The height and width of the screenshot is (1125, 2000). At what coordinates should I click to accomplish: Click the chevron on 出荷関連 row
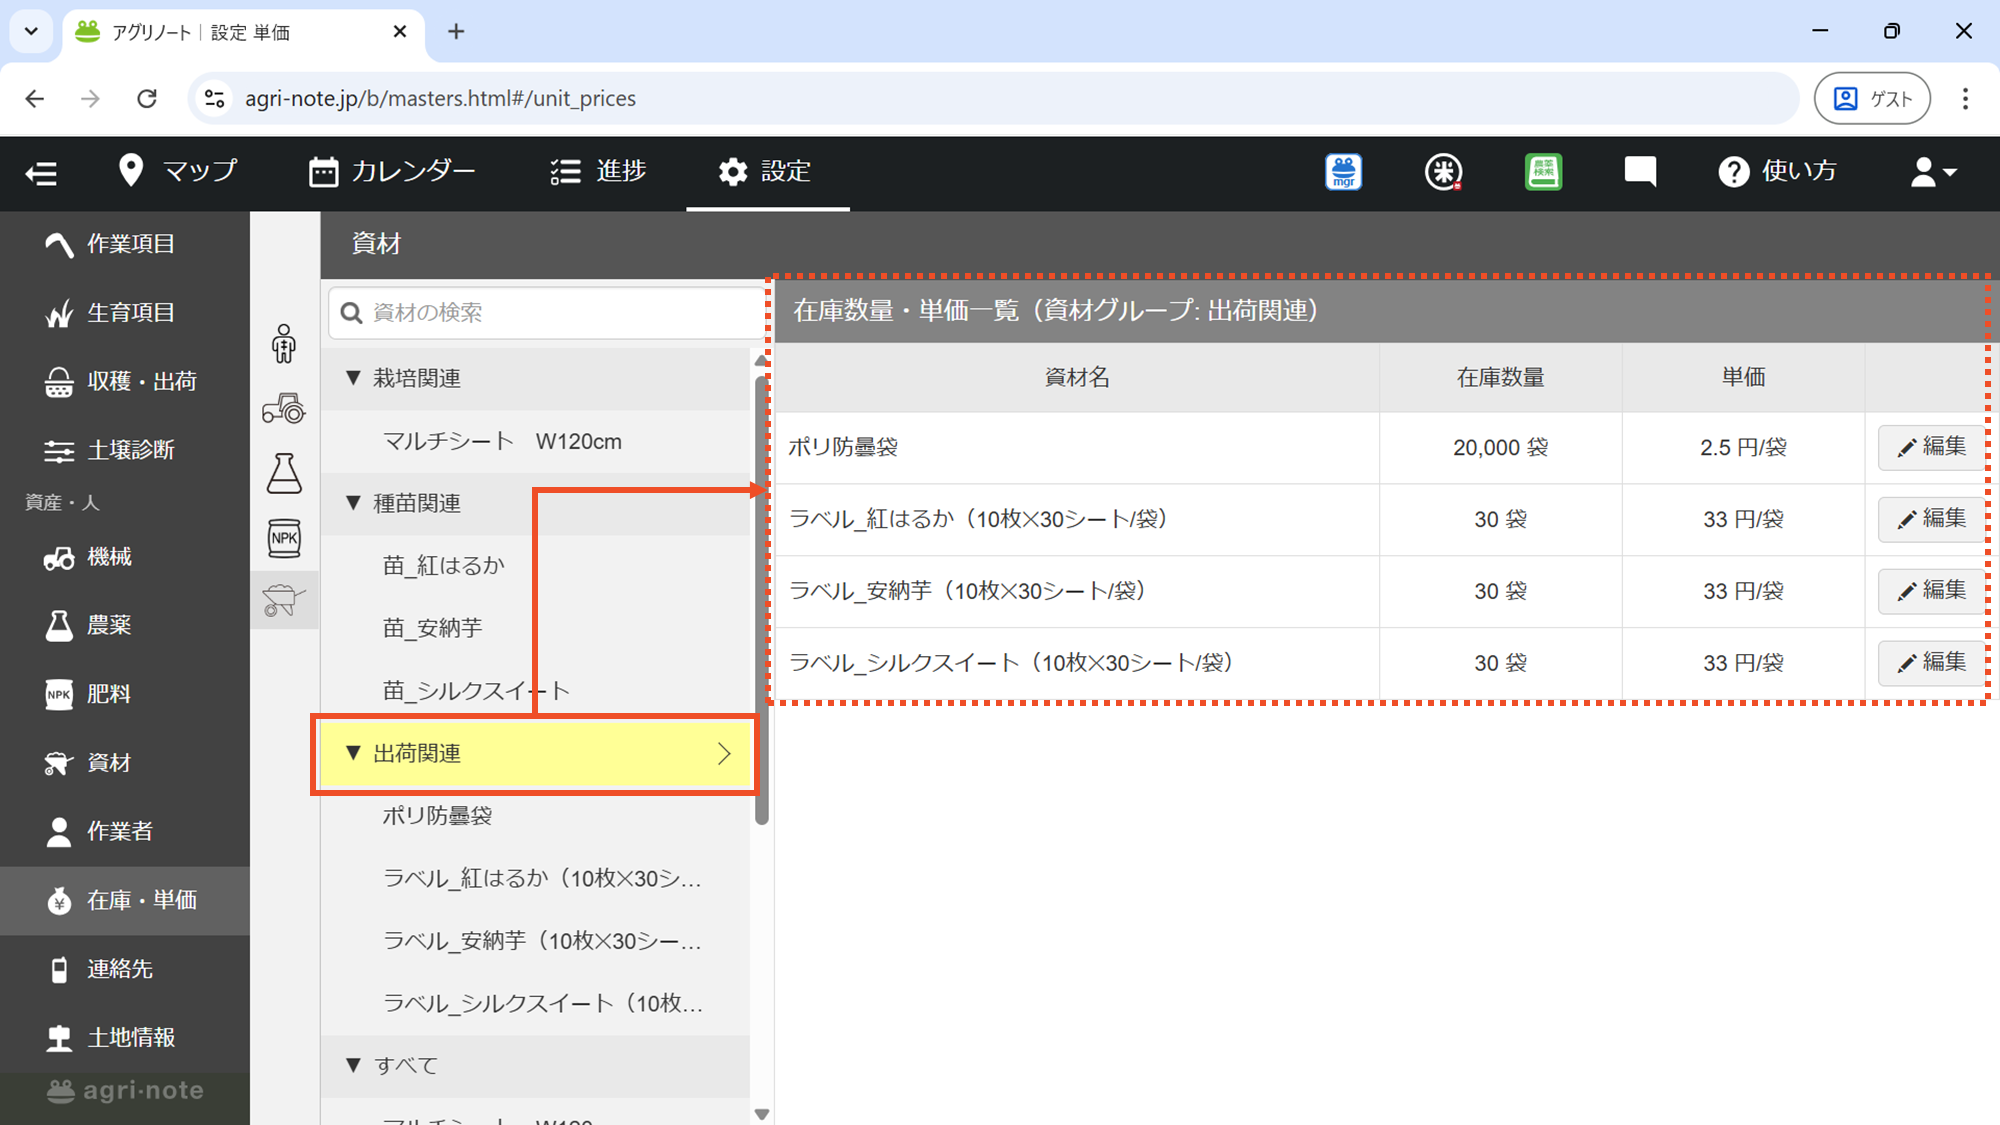pyautogui.click(x=724, y=754)
